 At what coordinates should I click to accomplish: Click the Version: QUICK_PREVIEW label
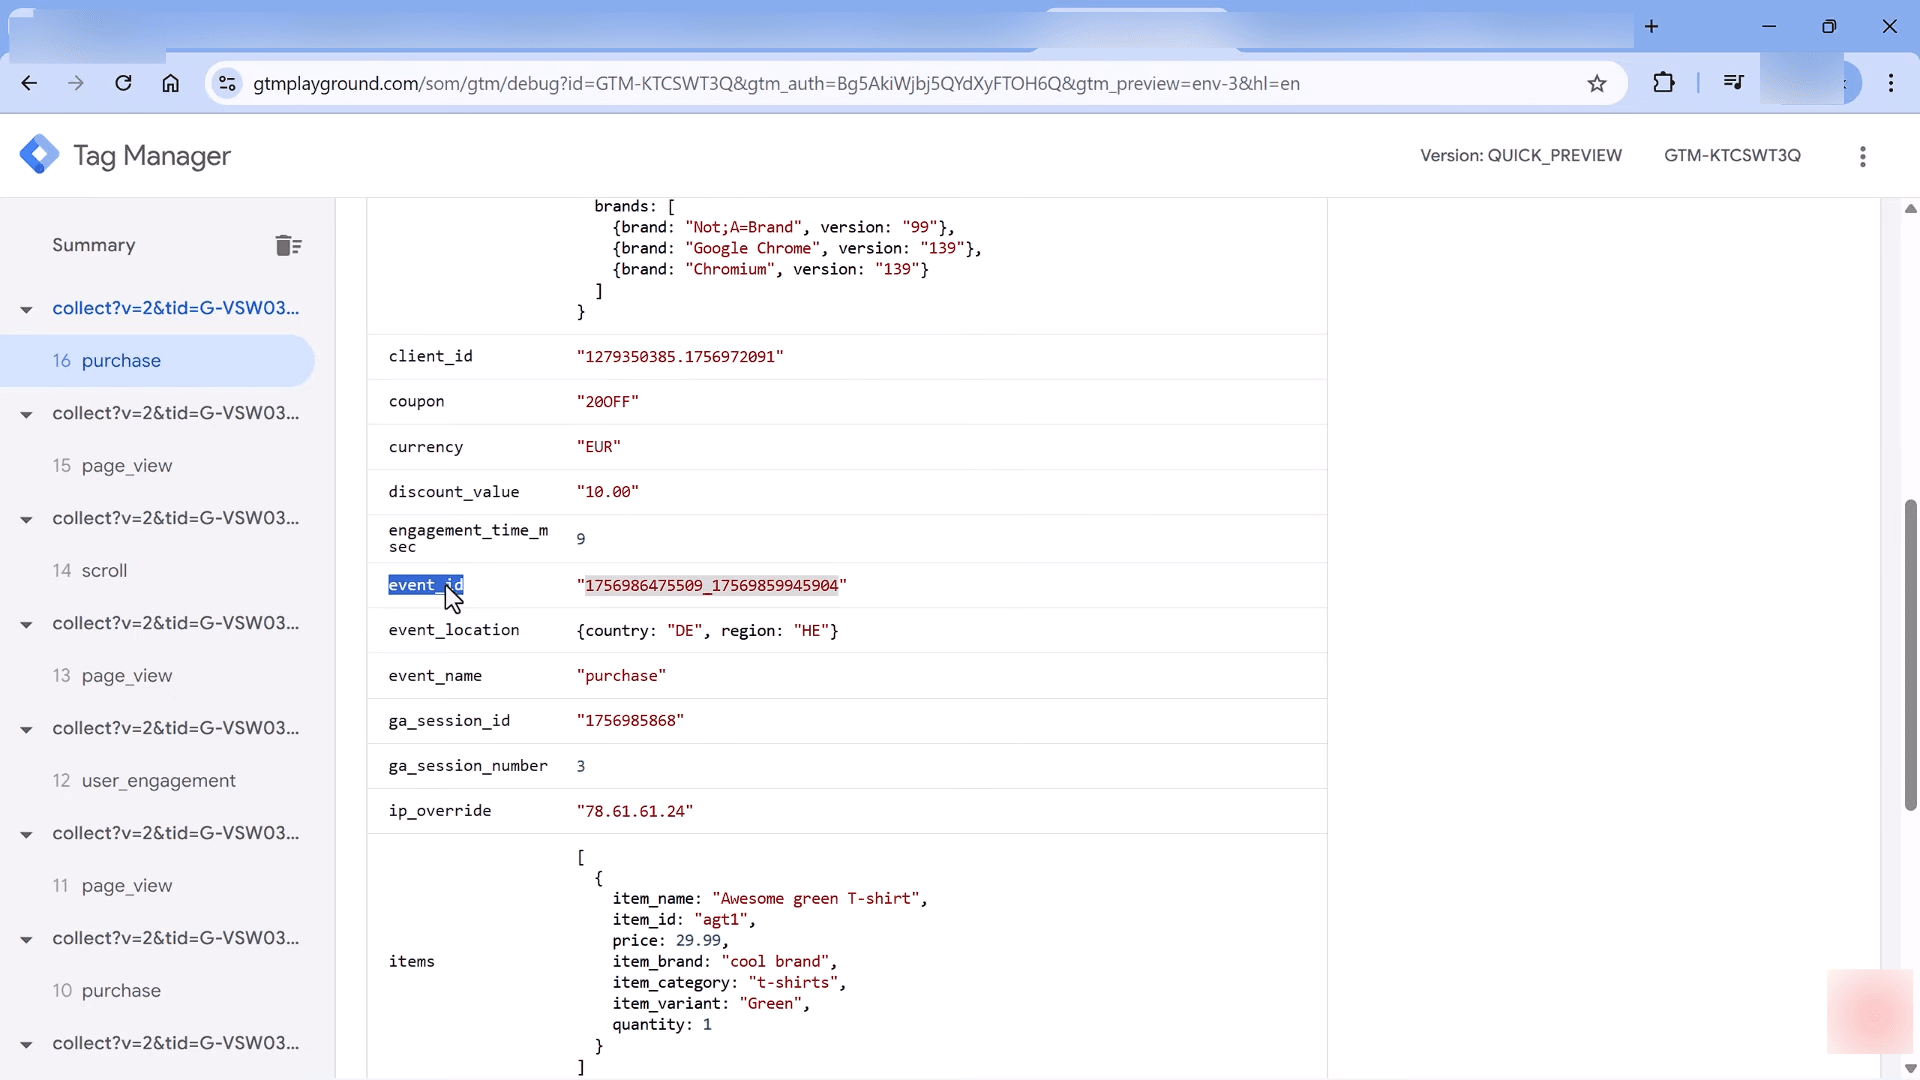(x=1521, y=155)
